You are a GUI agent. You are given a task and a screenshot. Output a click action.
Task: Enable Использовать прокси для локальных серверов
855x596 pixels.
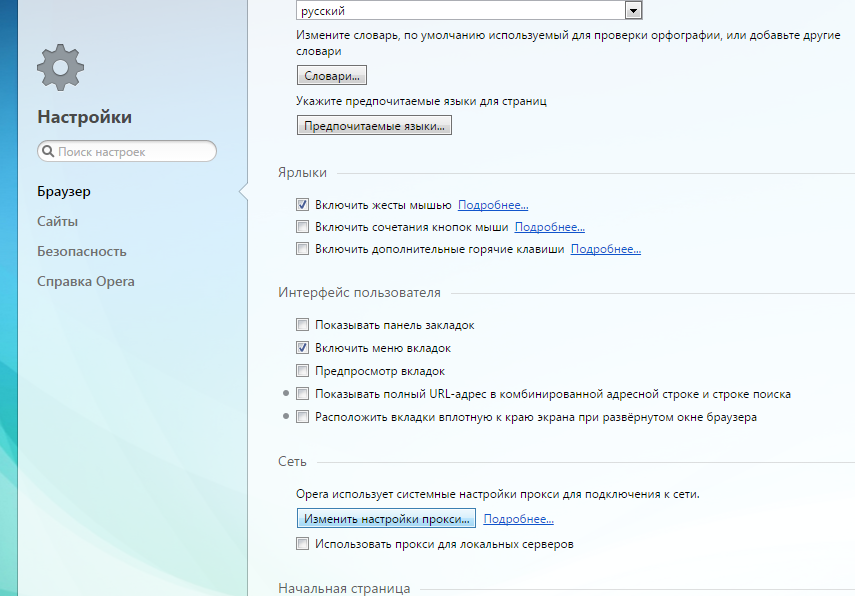[303, 544]
